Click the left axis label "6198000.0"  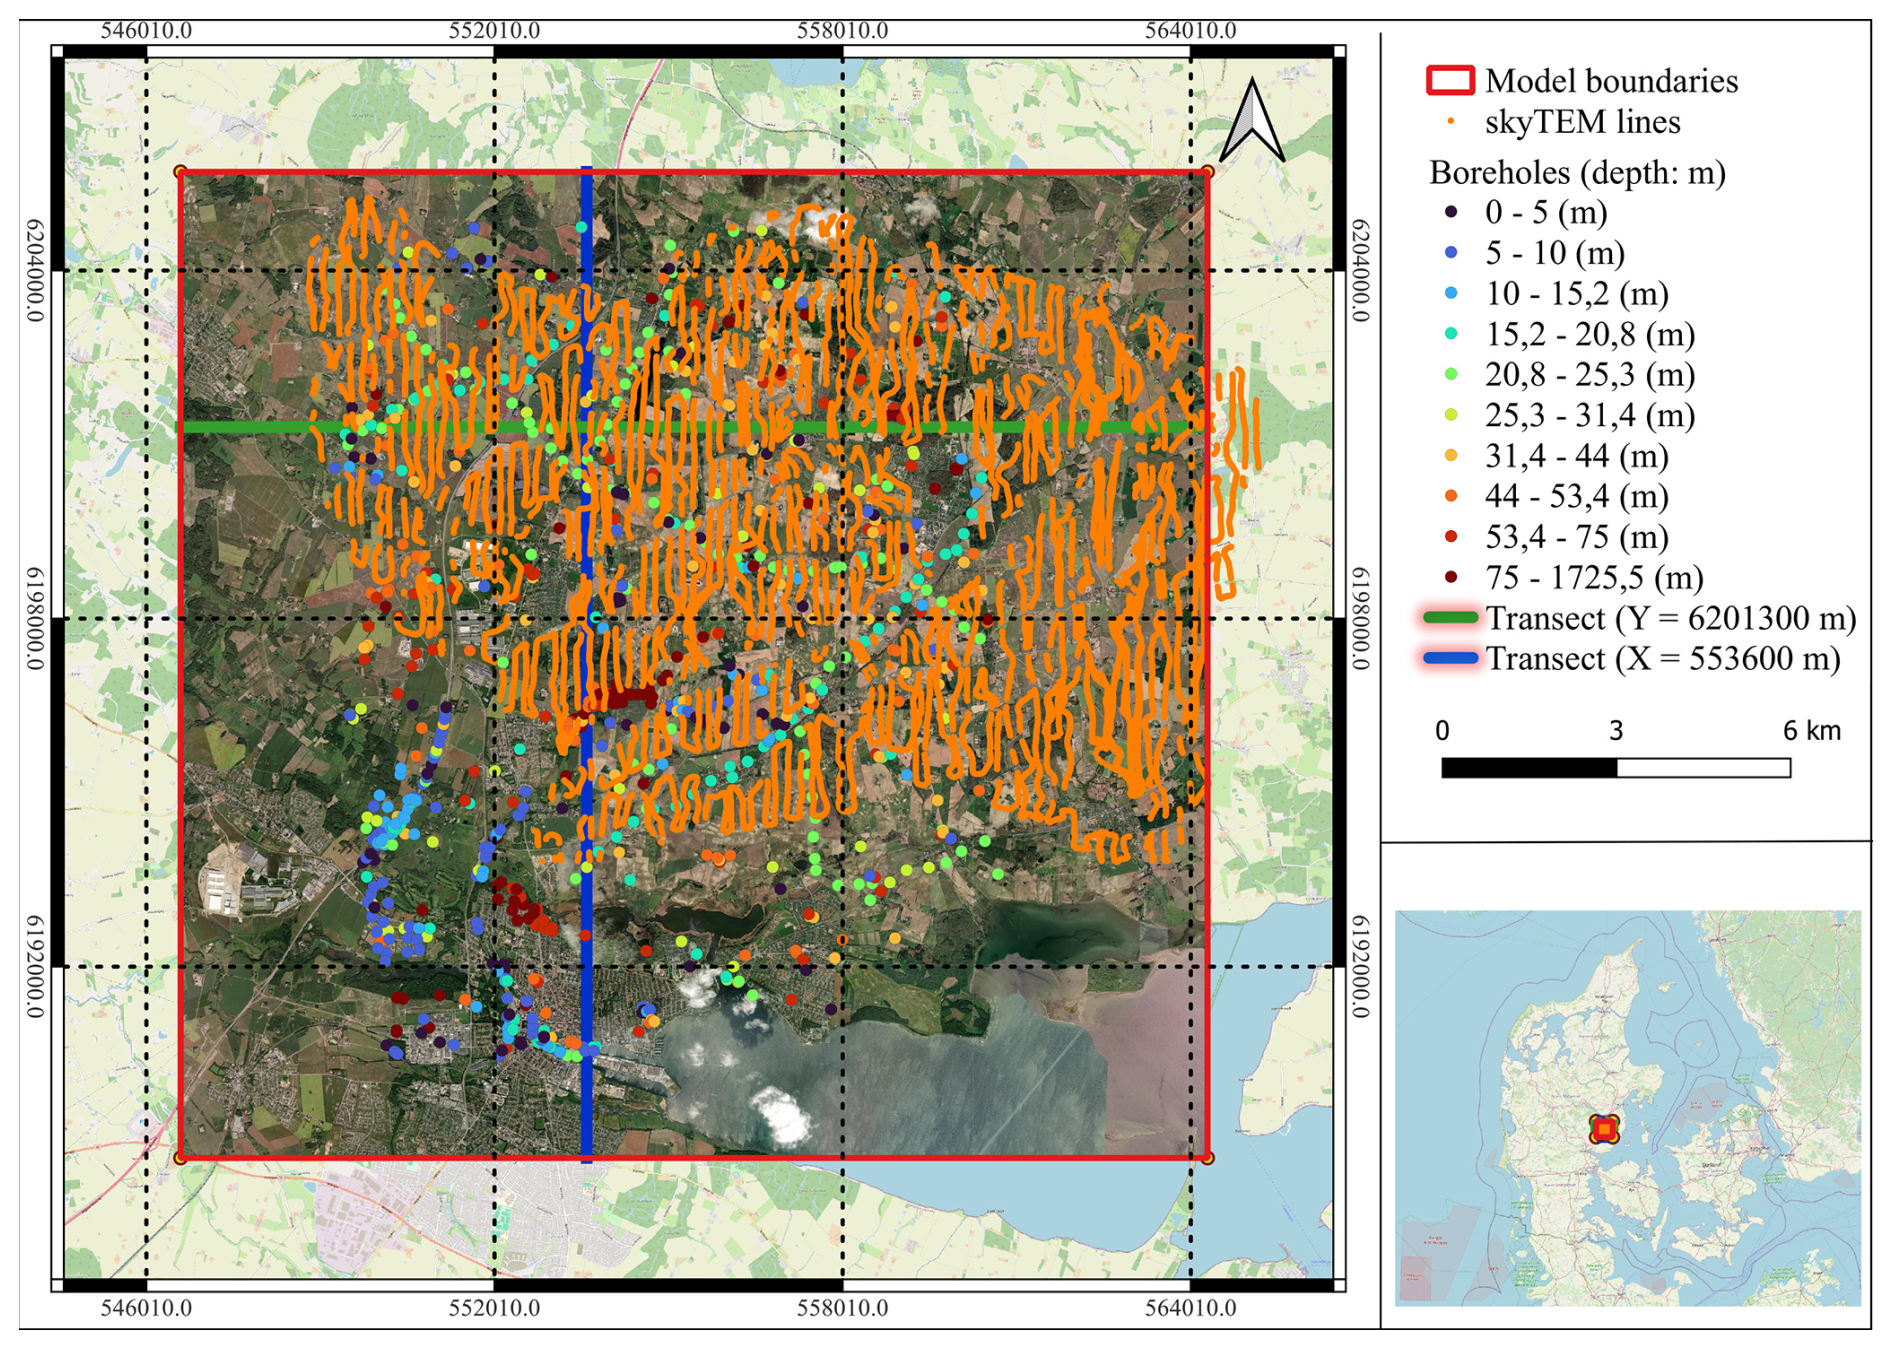[34, 618]
